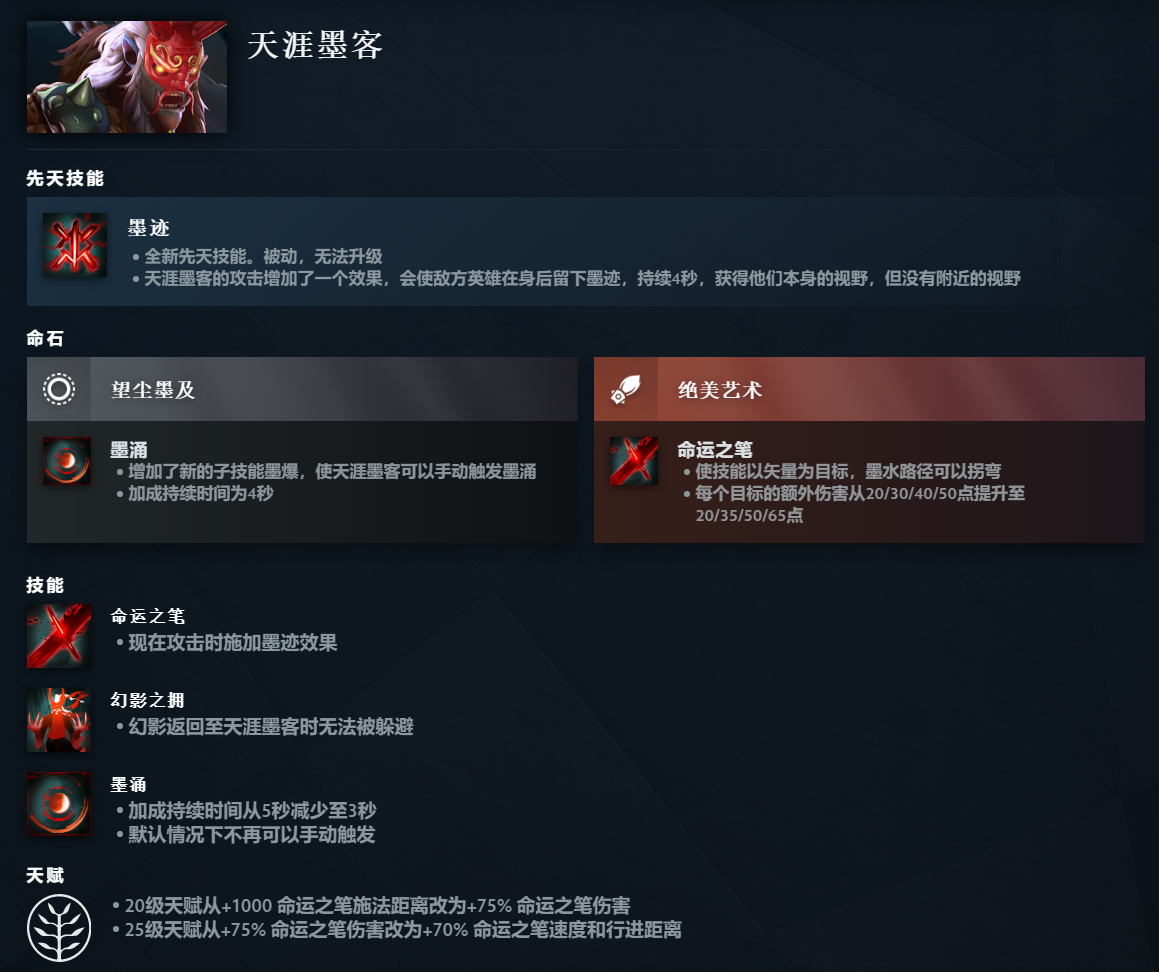
Task: Click the 命运之笔 icon in 绝美艺术 facet
Action: pyautogui.click(x=633, y=460)
